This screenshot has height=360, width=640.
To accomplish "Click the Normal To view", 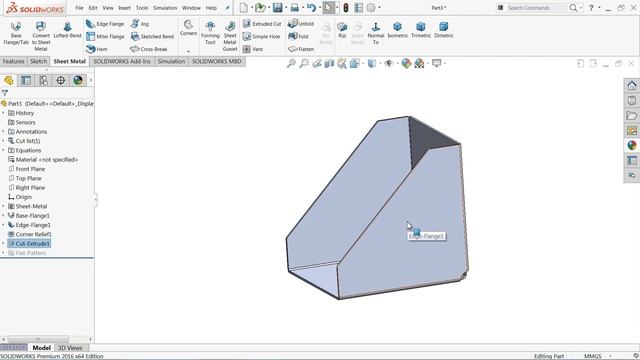I will tap(376, 33).
